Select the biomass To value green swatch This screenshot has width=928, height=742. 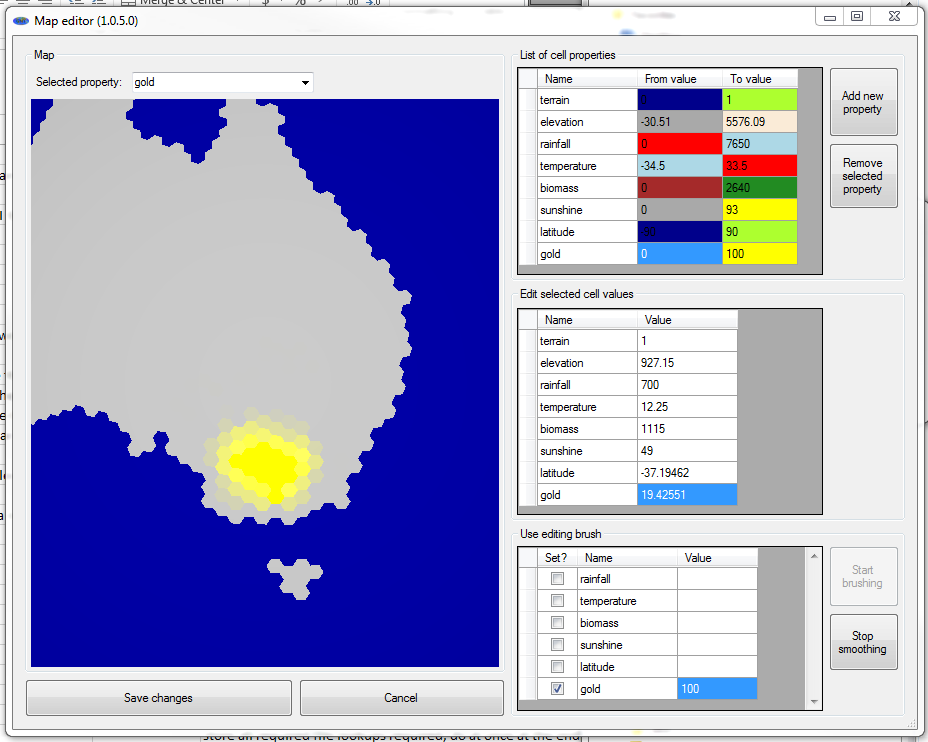(759, 188)
